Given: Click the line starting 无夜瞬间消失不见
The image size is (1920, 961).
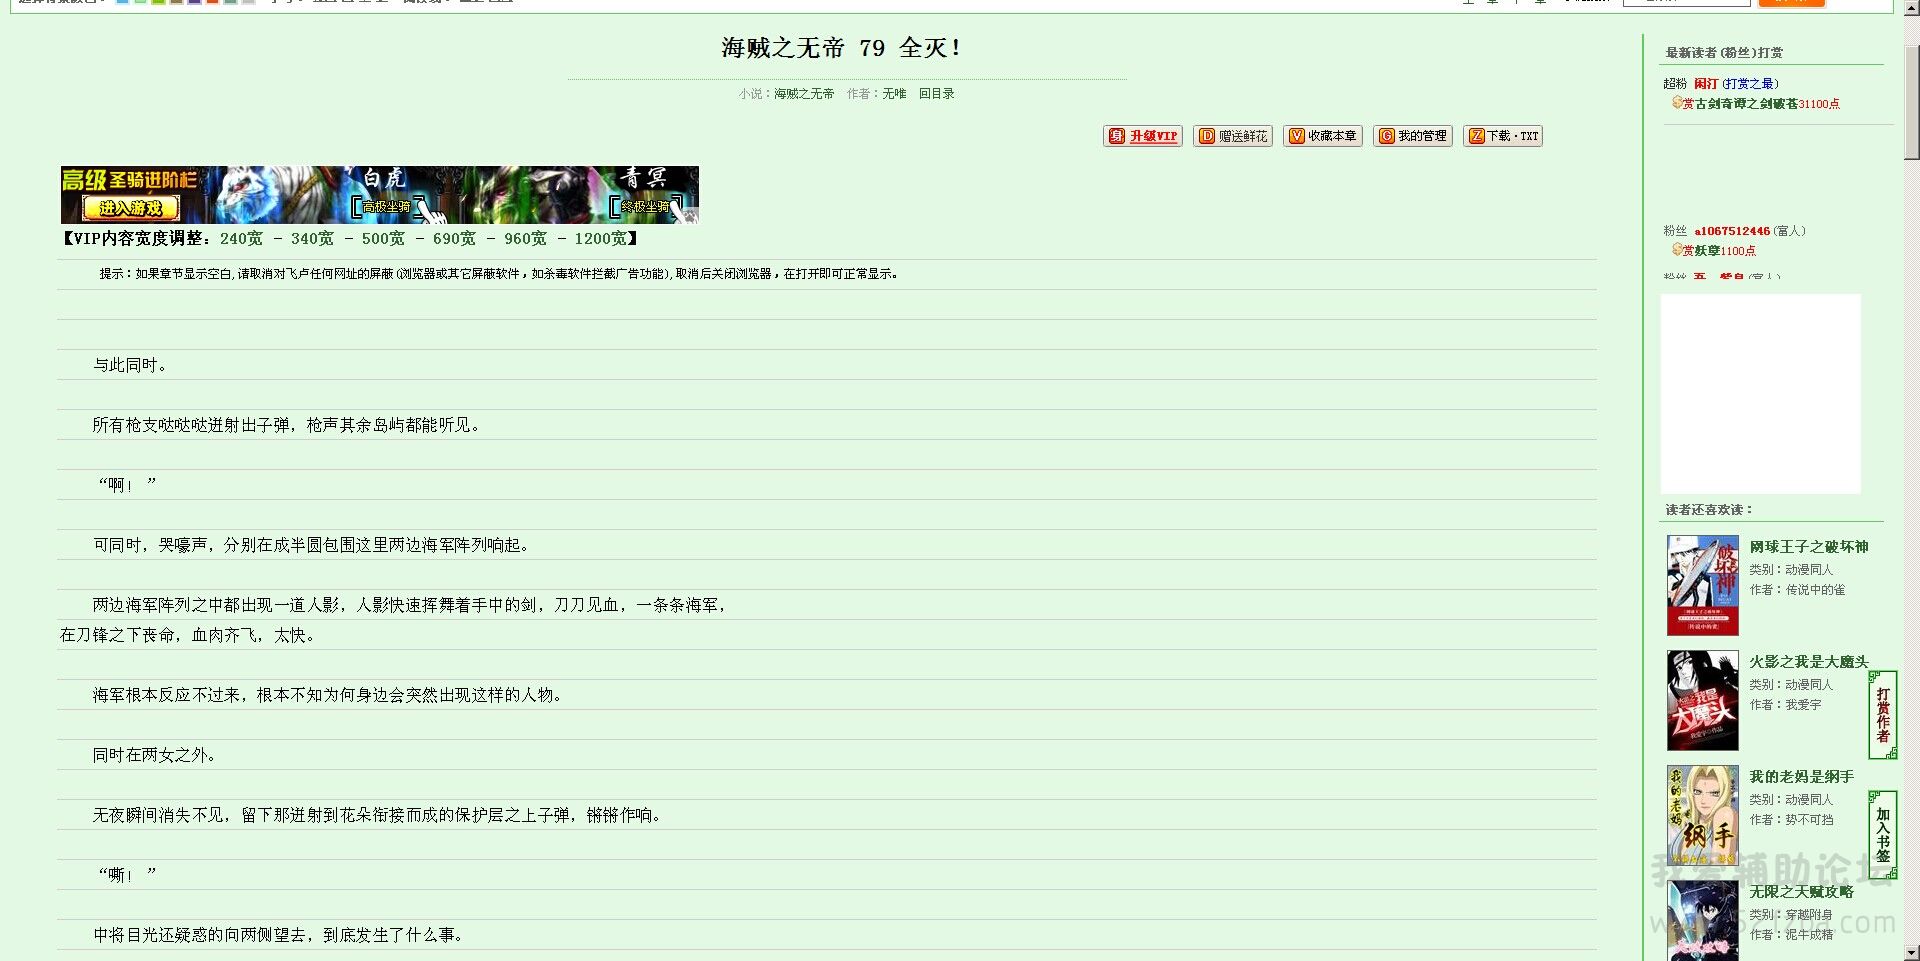Looking at the screenshot, I should [x=377, y=816].
